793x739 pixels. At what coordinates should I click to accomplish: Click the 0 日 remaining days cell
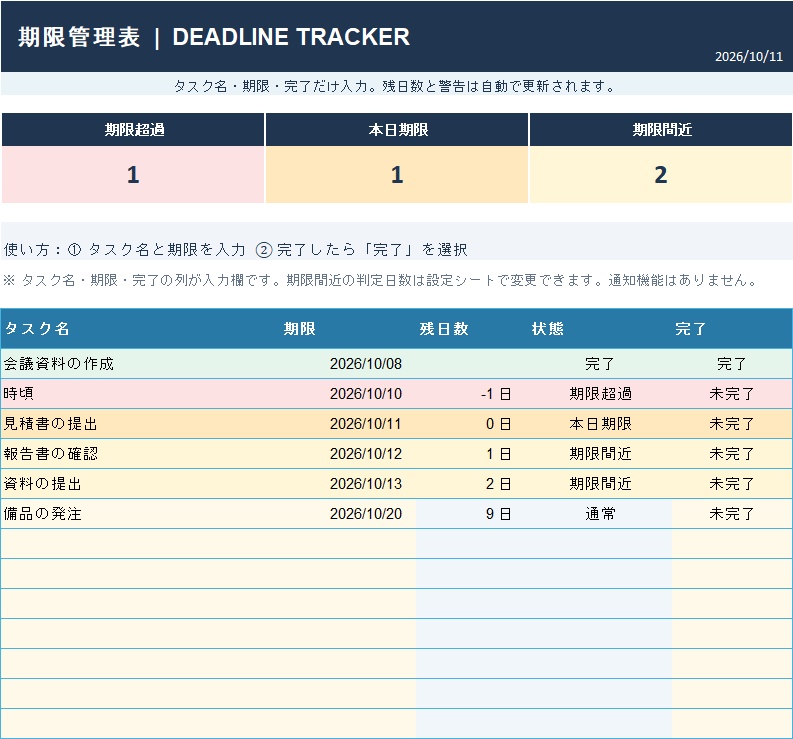(x=471, y=424)
